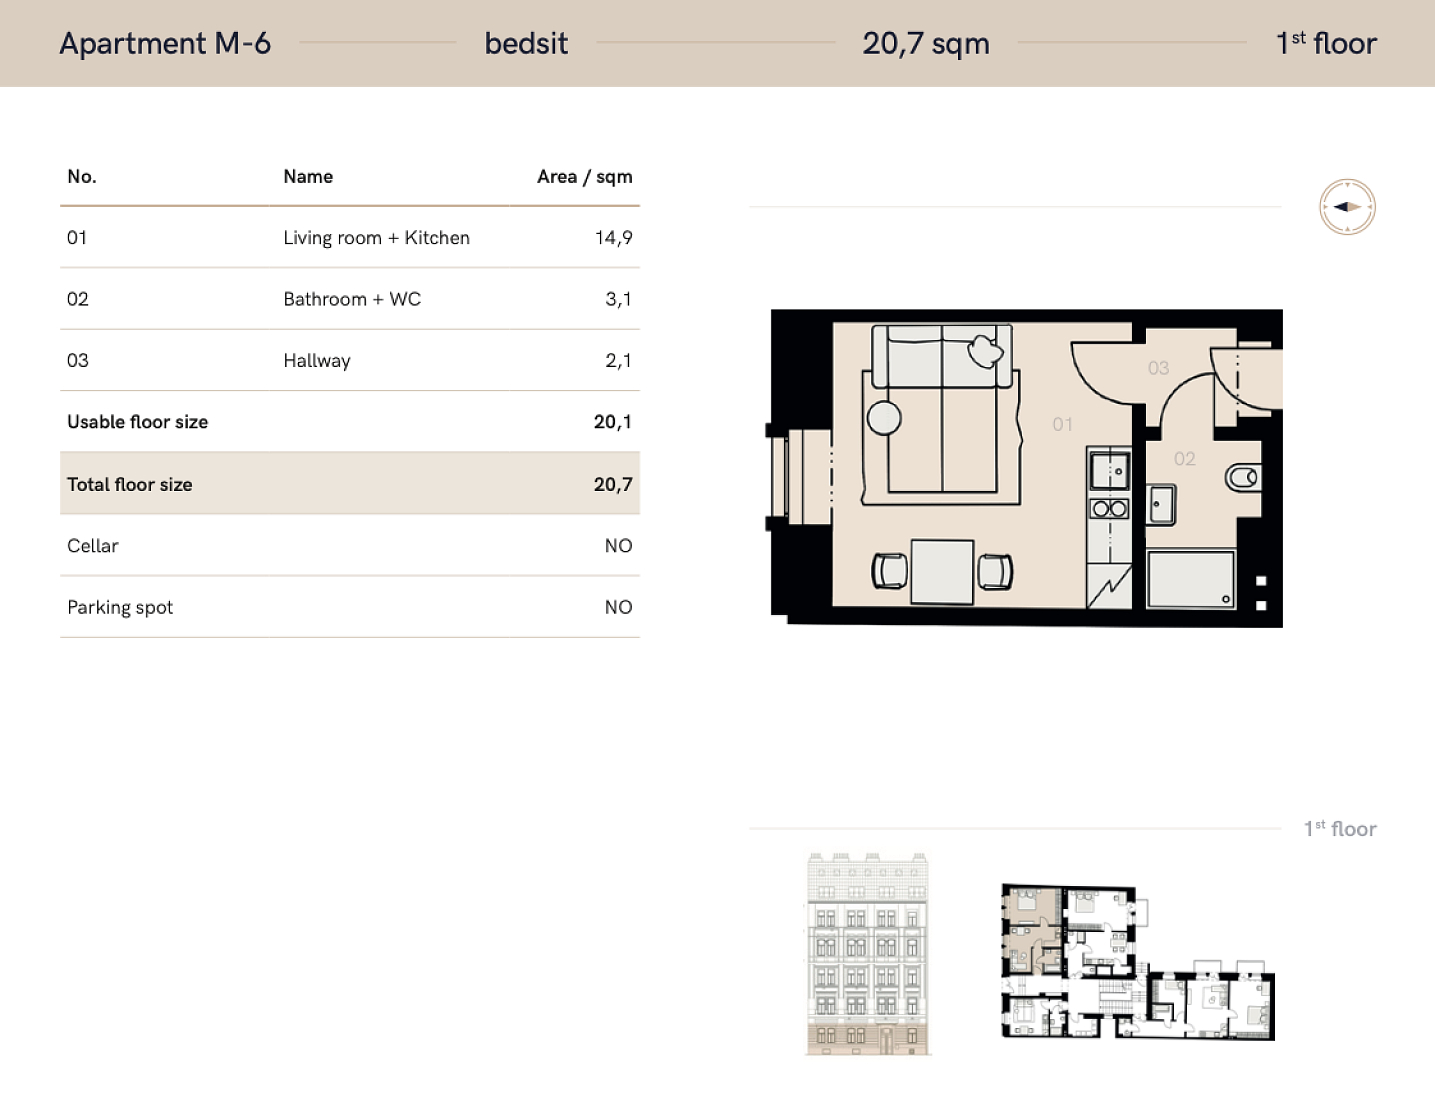Select the '3,1' area value
1435x1120 pixels.
pyautogui.click(x=619, y=299)
